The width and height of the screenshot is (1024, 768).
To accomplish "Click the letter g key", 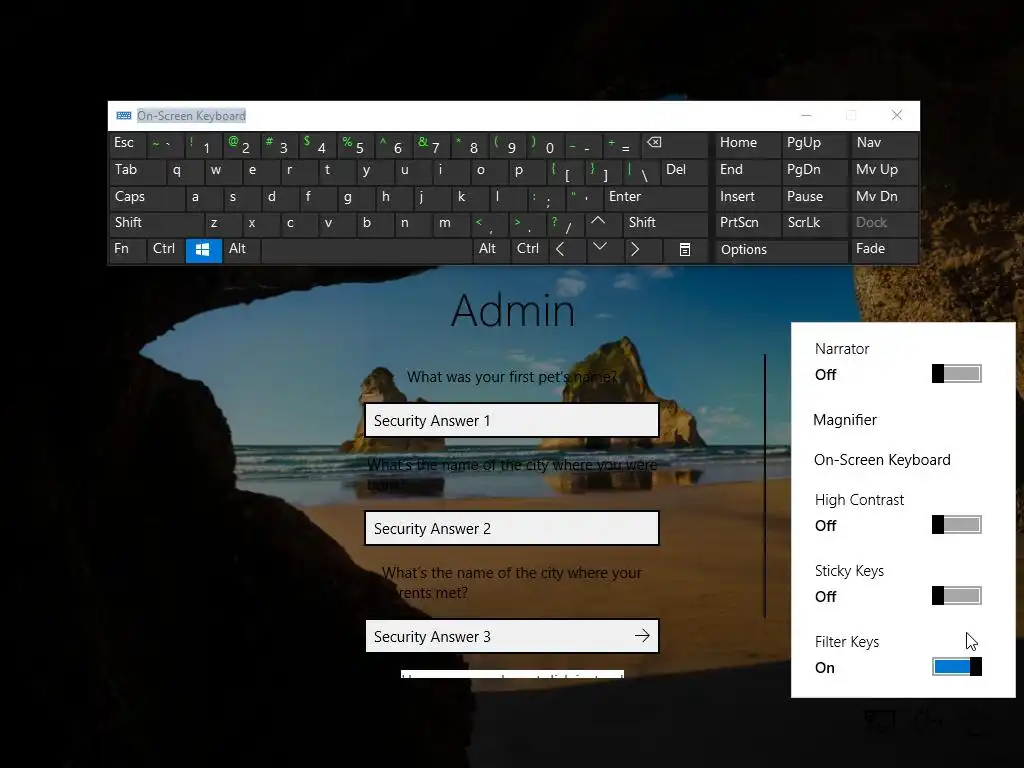I will 356,197.
